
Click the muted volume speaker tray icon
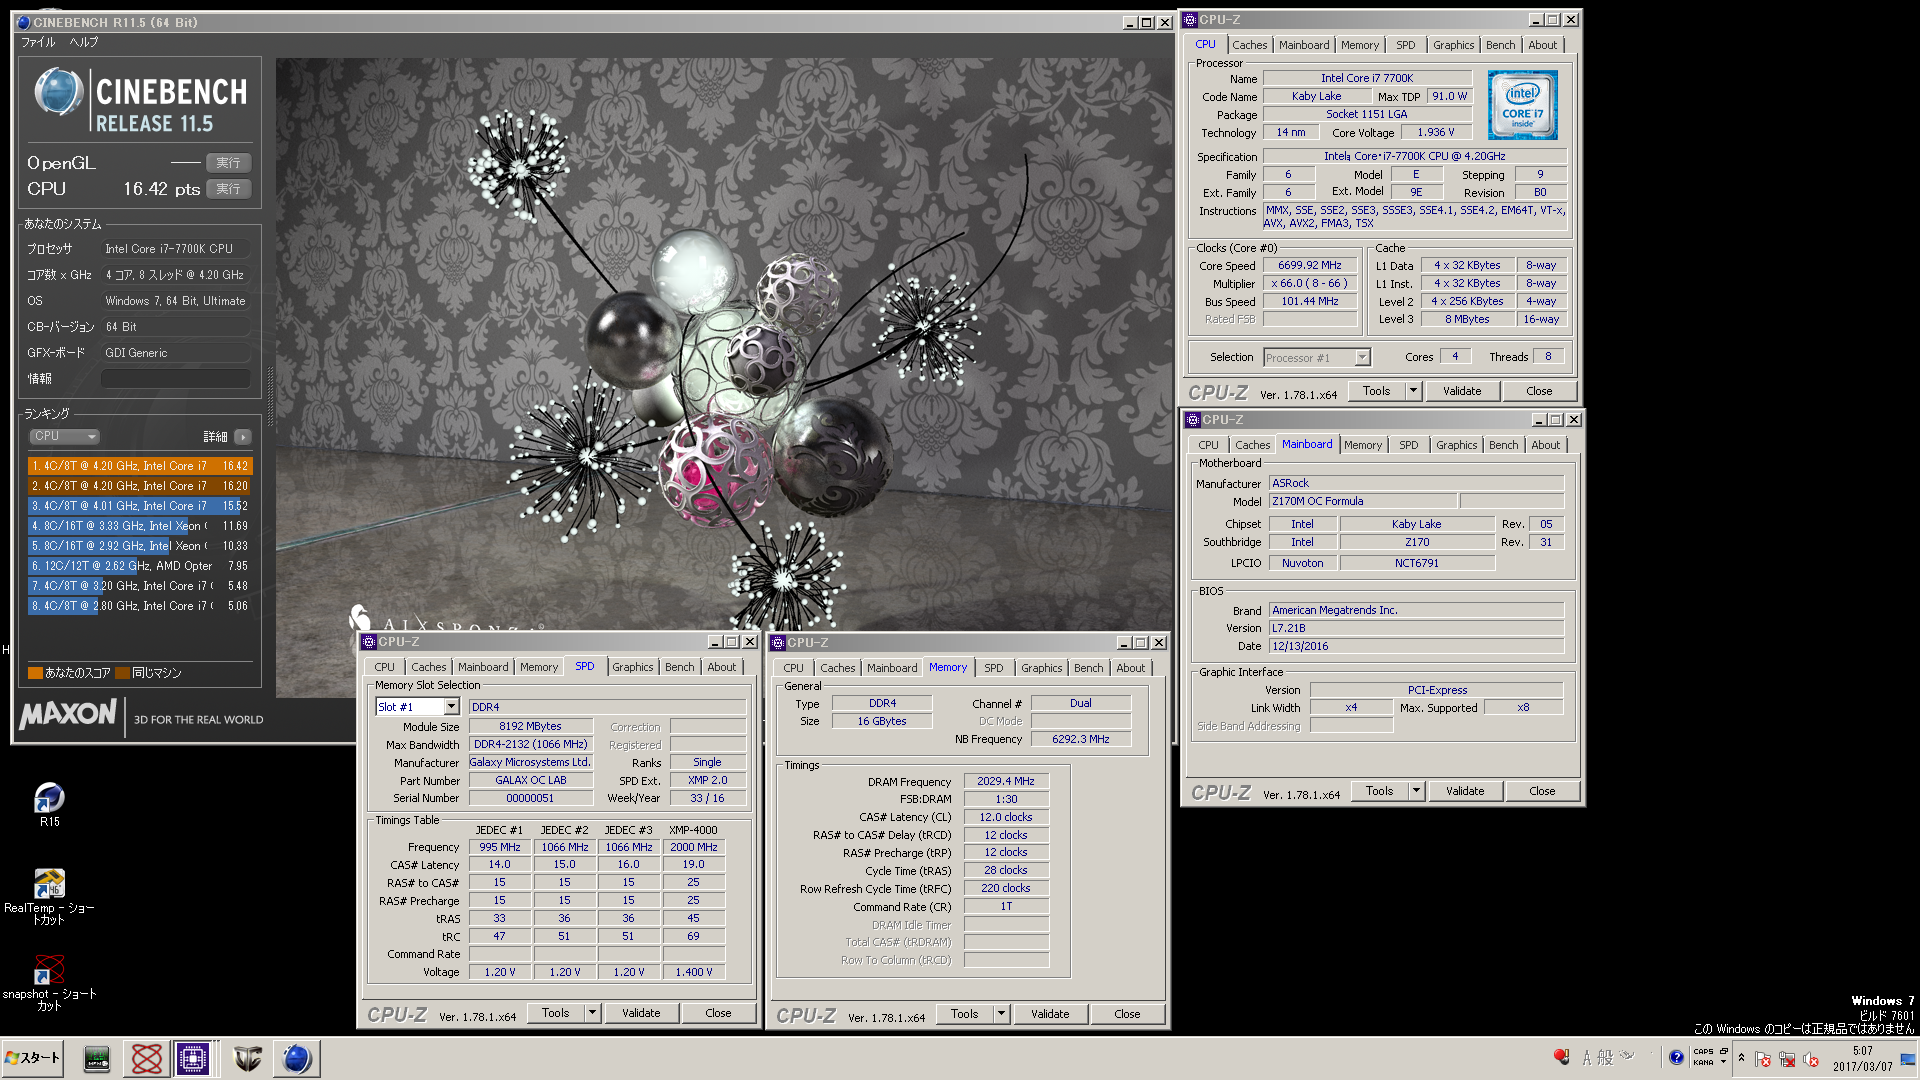(x=1810, y=1060)
